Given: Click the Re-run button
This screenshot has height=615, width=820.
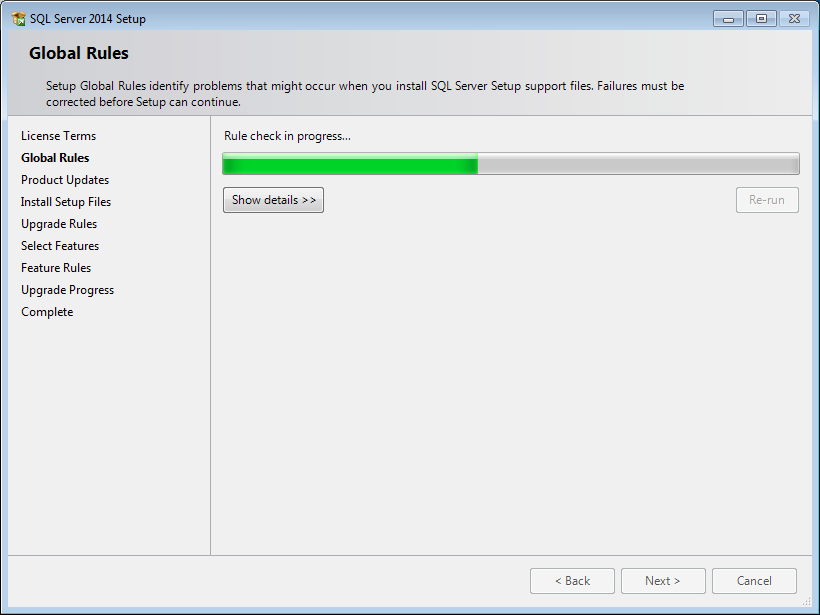Looking at the screenshot, I should (767, 200).
